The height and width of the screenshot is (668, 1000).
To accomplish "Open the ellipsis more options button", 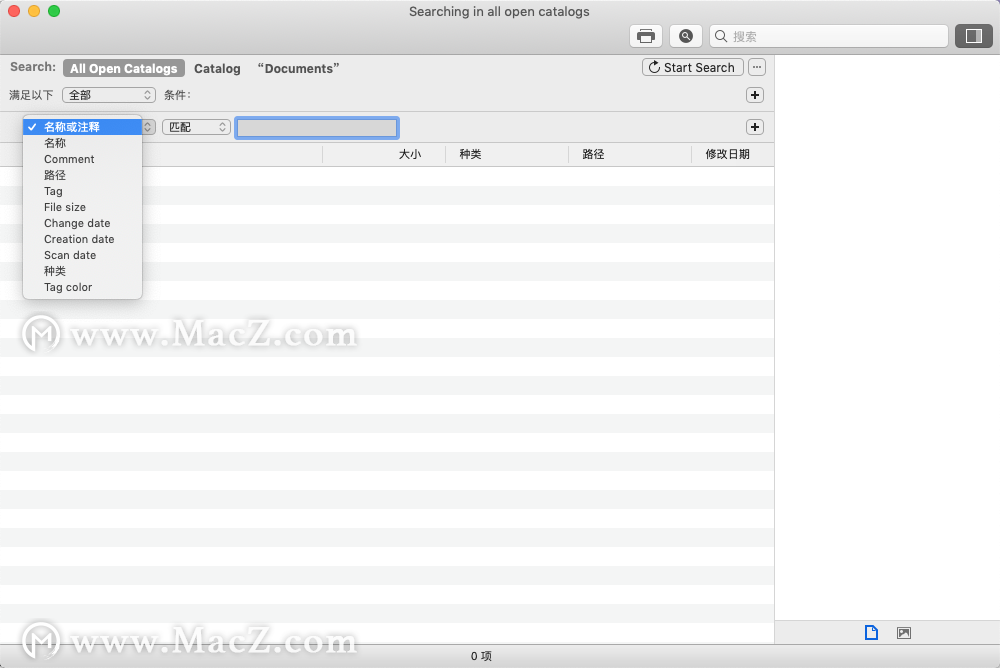I will 757,68.
